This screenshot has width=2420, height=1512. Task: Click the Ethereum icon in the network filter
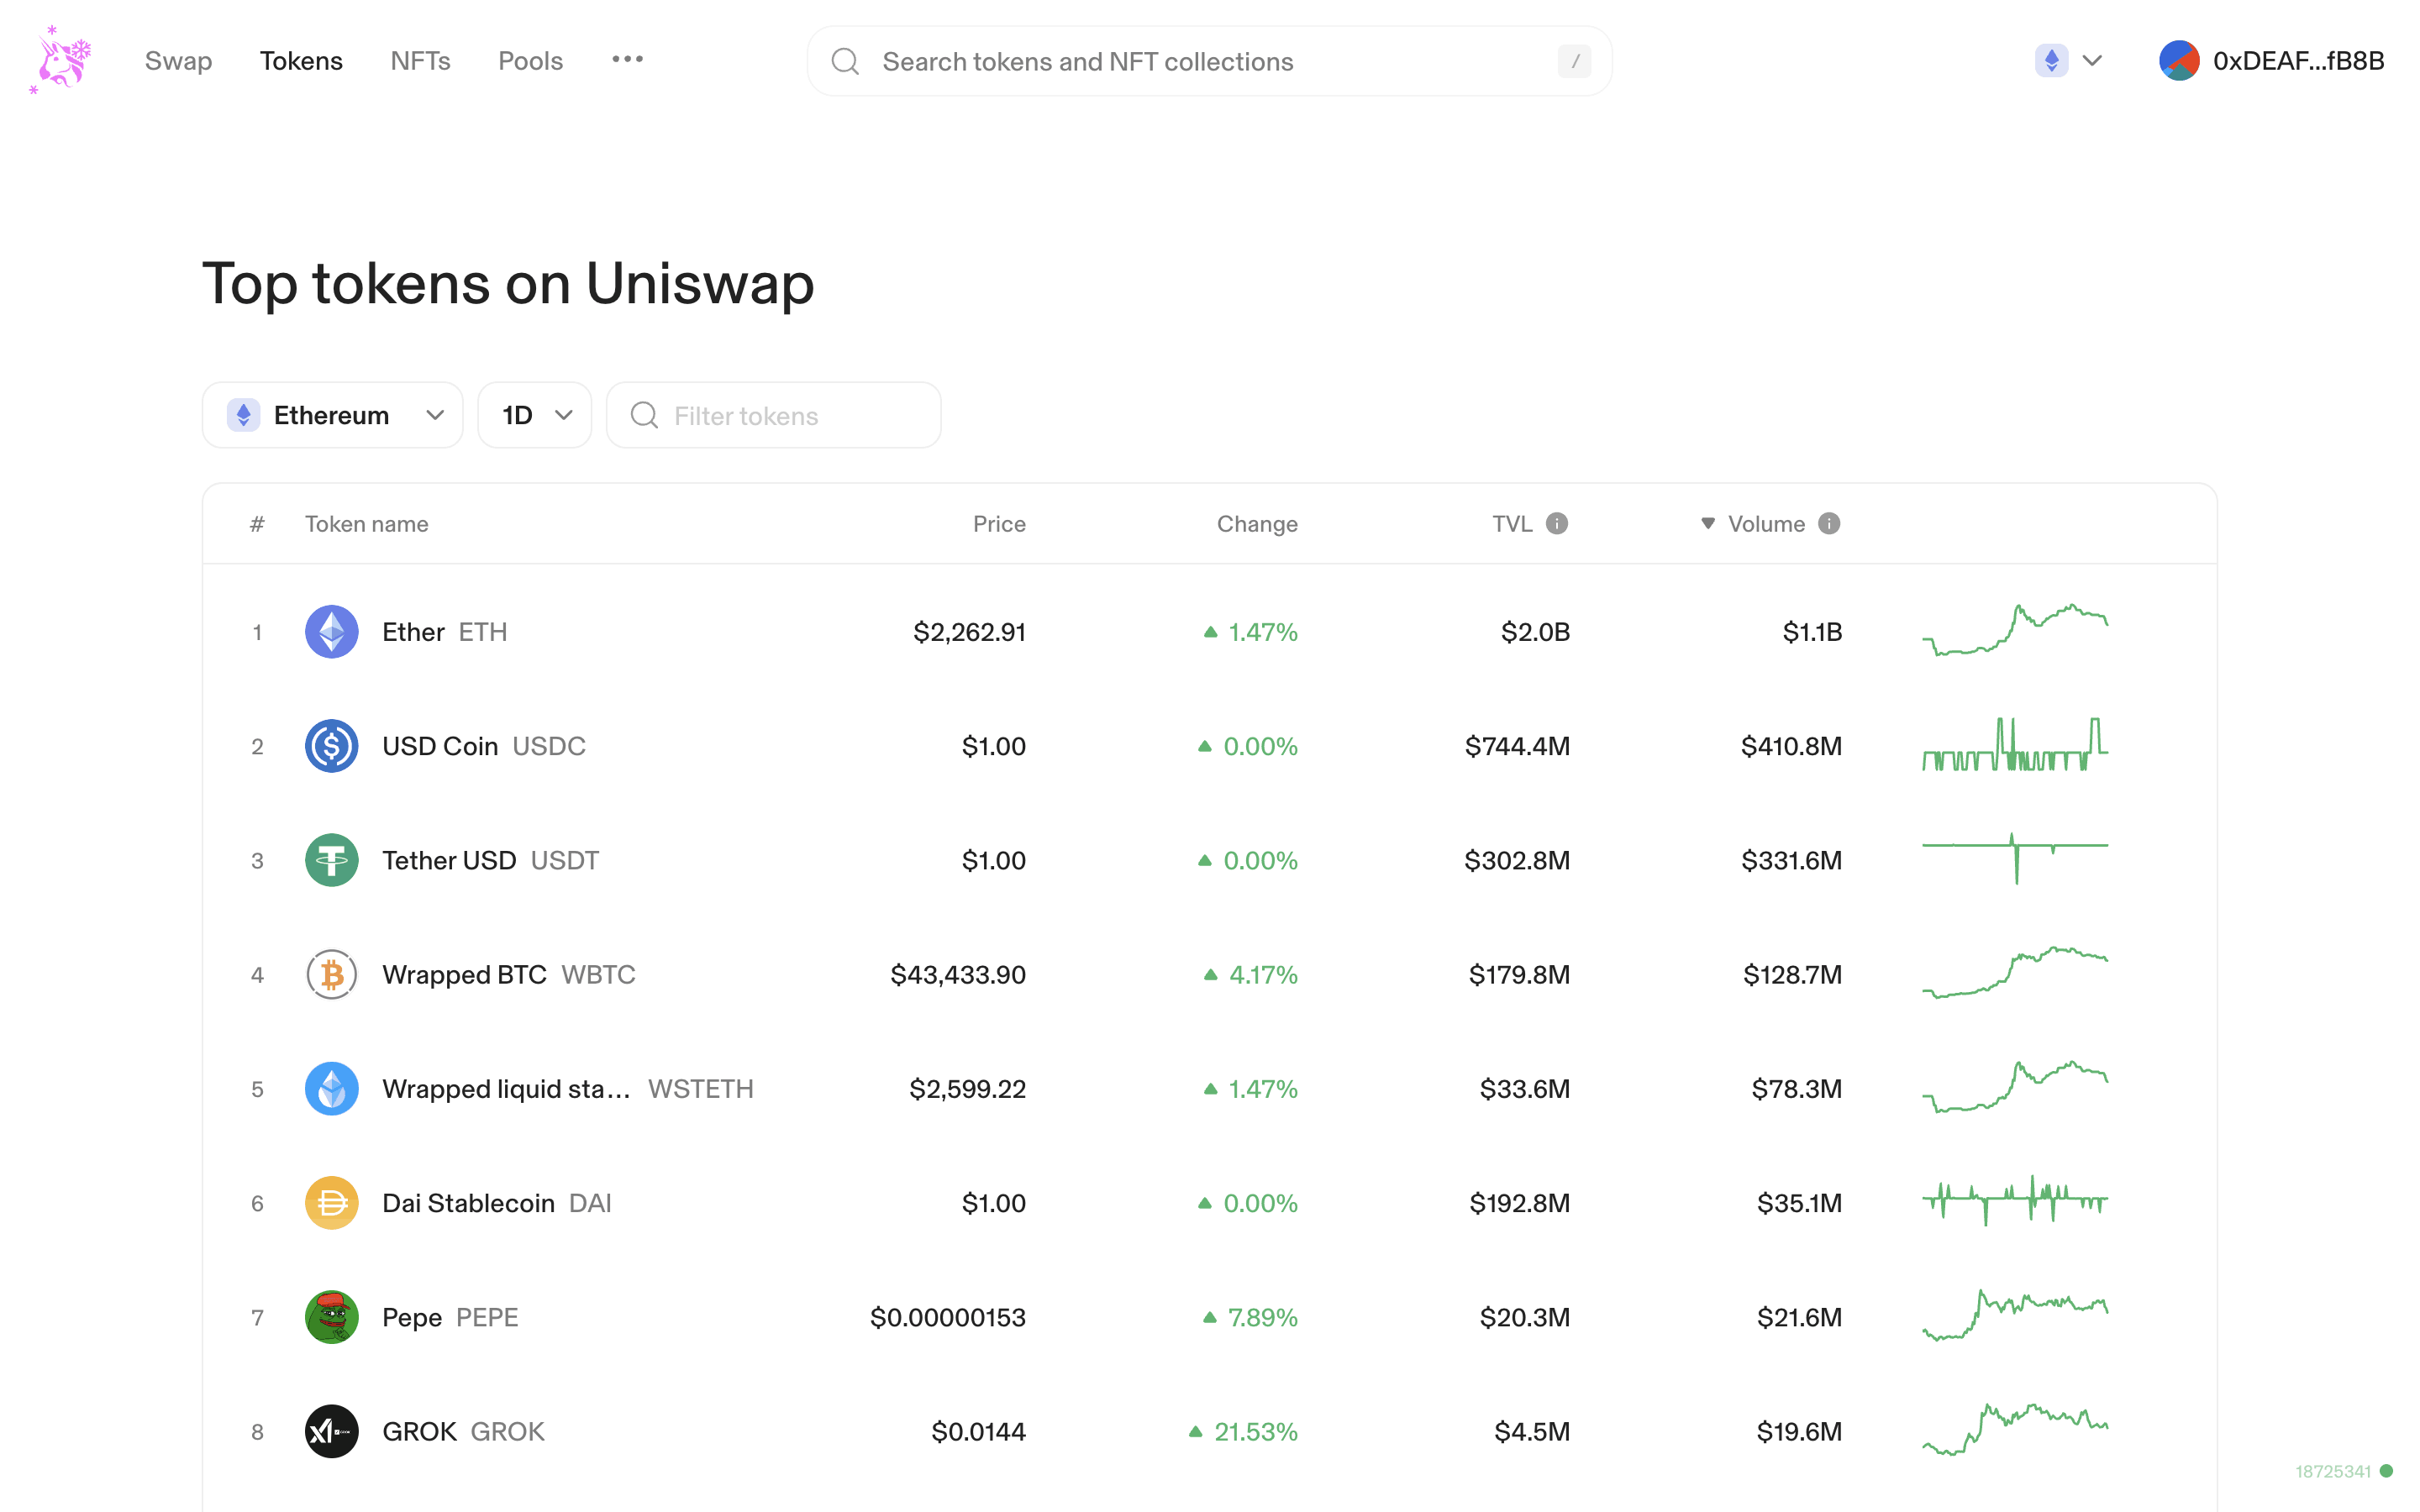coord(244,415)
